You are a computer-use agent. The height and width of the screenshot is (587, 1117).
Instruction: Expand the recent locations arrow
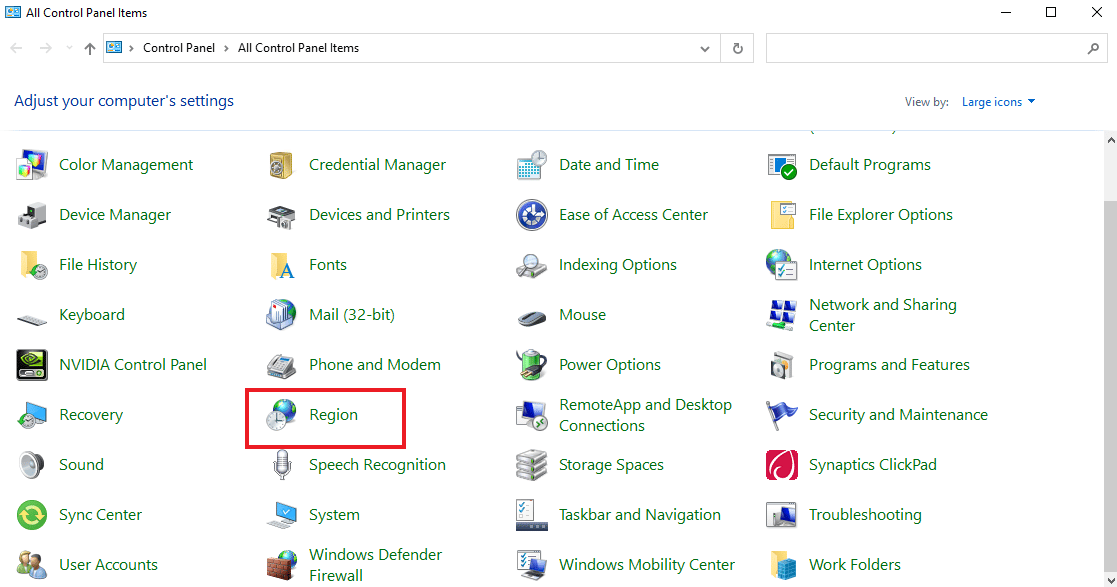point(69,48)
